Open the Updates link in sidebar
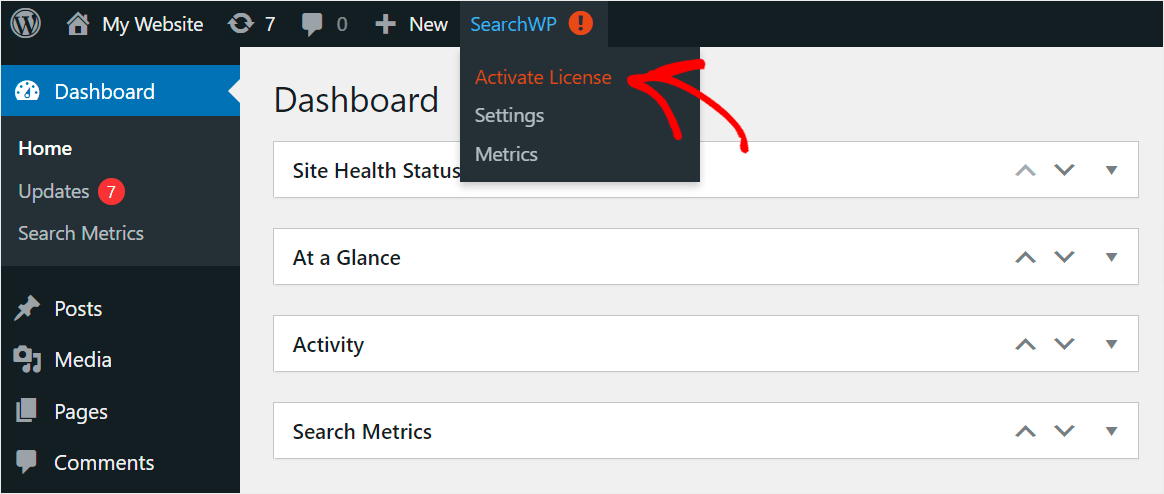The height and width of the screenshot is (494, 1164). click(53, 192)
